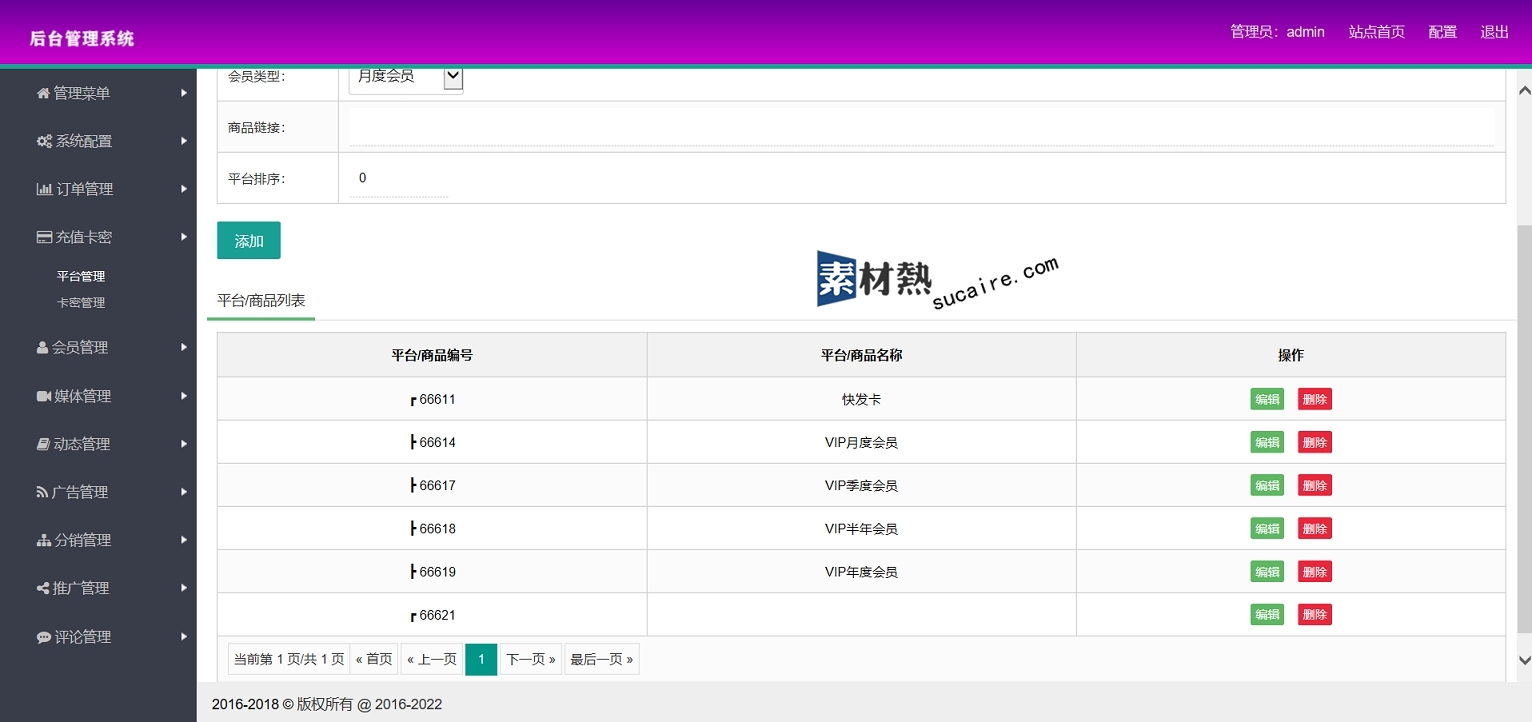Open the 分销管理 menu label
This screenshot has width=1532, height=722.
(x=83, y=540)
